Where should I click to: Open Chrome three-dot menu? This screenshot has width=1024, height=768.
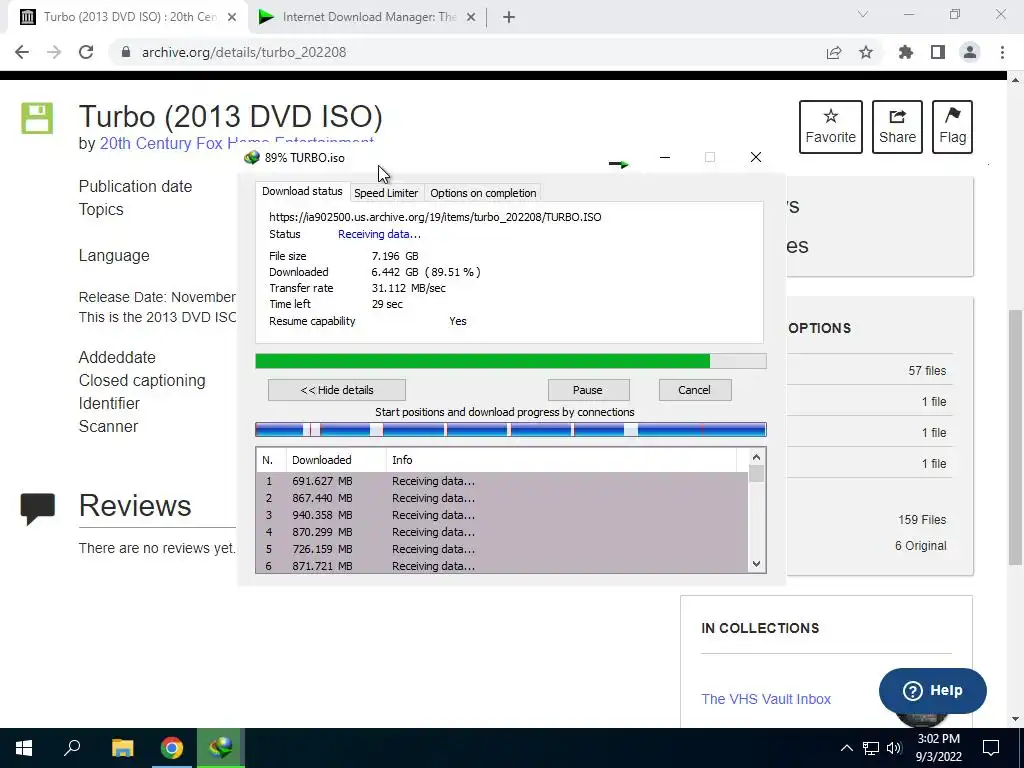[x=1002, y=52]
